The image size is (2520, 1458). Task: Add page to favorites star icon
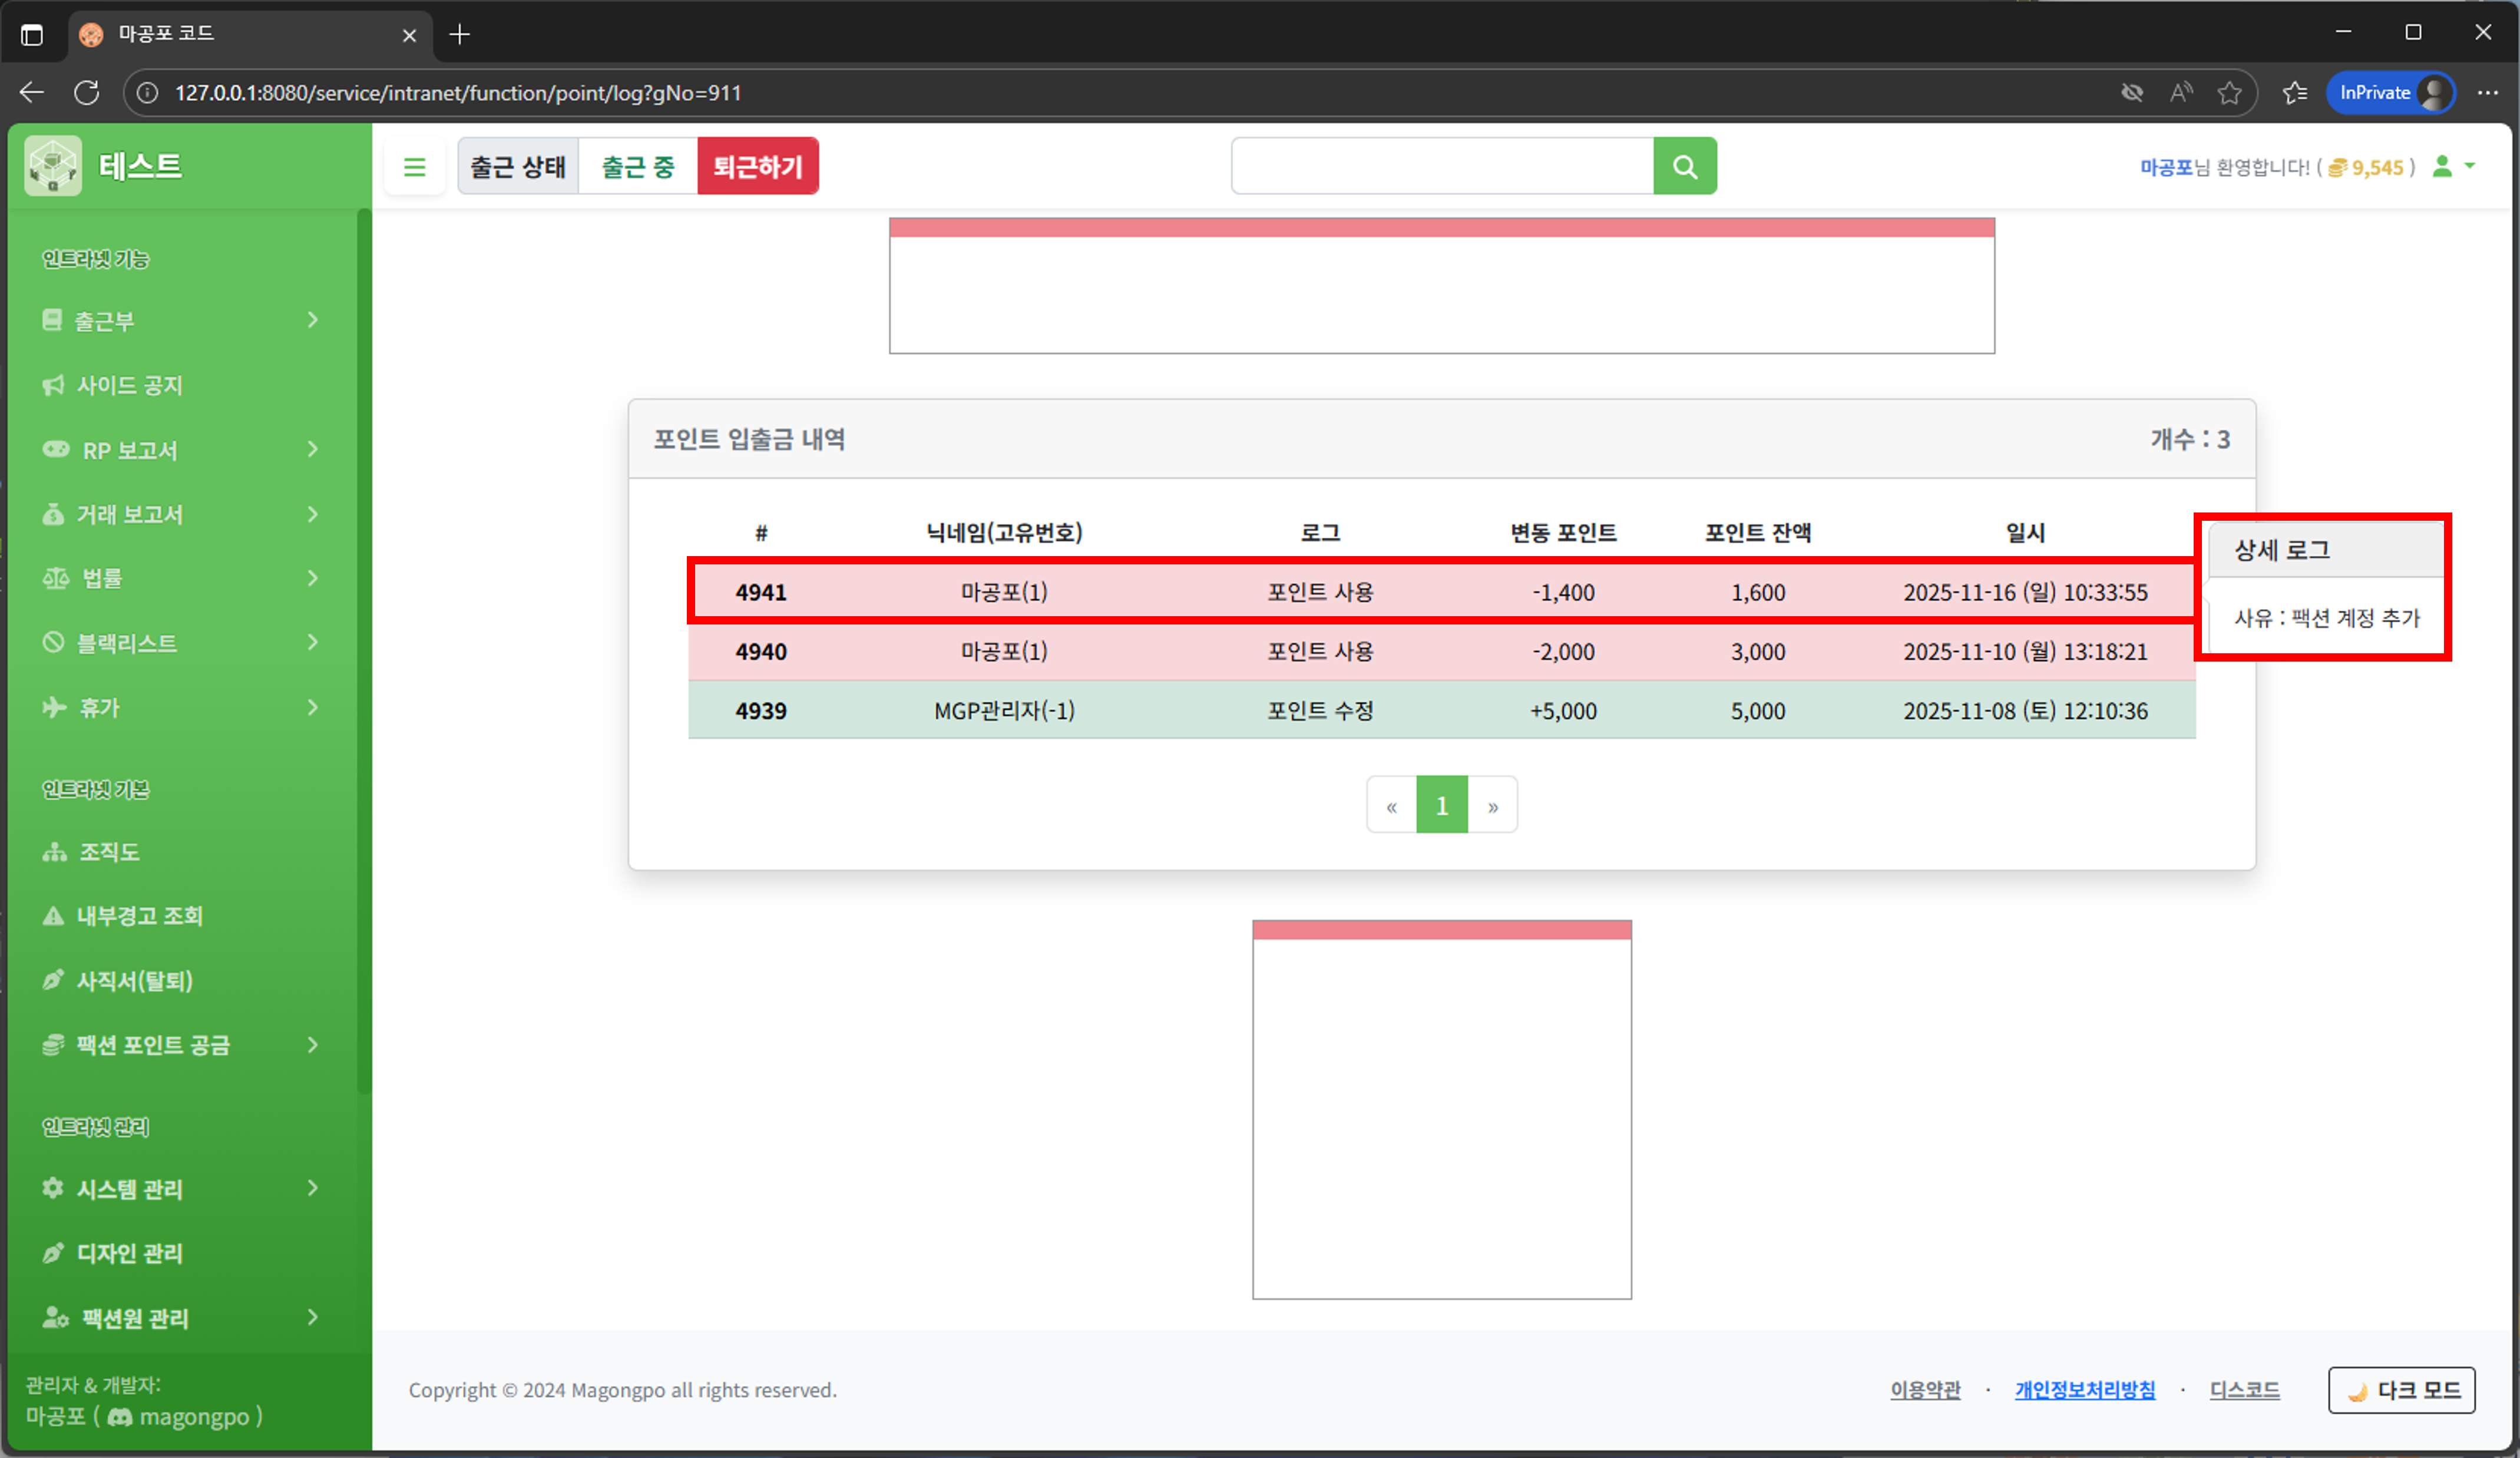pyautogui.click(x=2229, y=93)
